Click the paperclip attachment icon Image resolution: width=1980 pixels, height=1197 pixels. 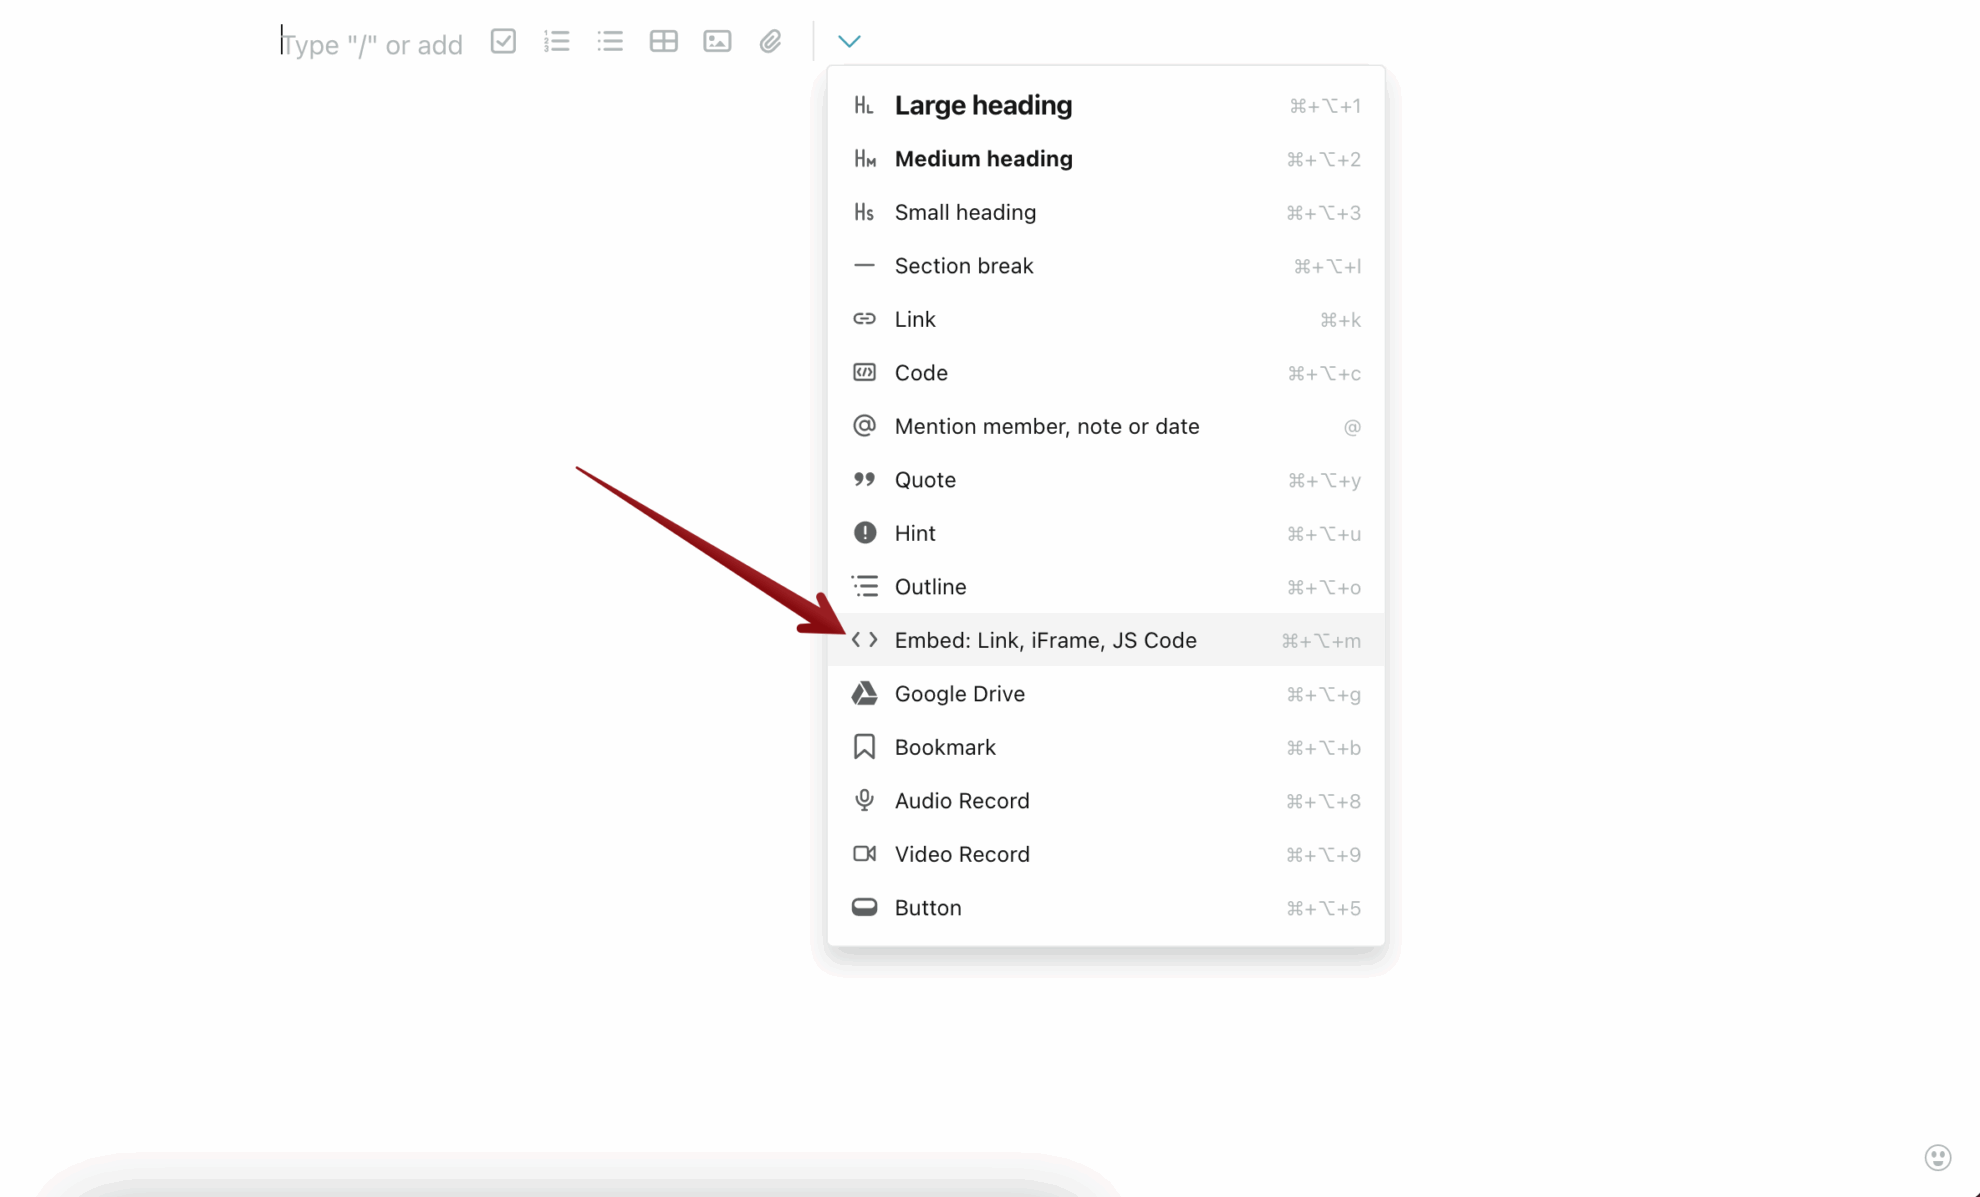pyautogui.click(x=770, y=41)
